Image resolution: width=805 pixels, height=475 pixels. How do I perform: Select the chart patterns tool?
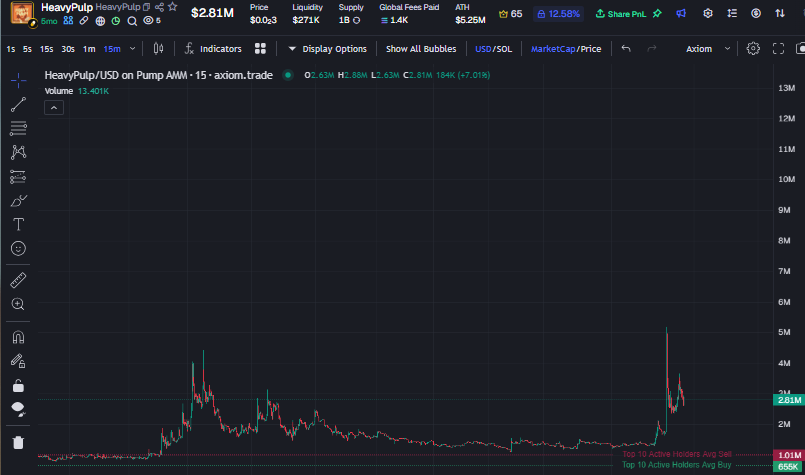coord(18,152)
